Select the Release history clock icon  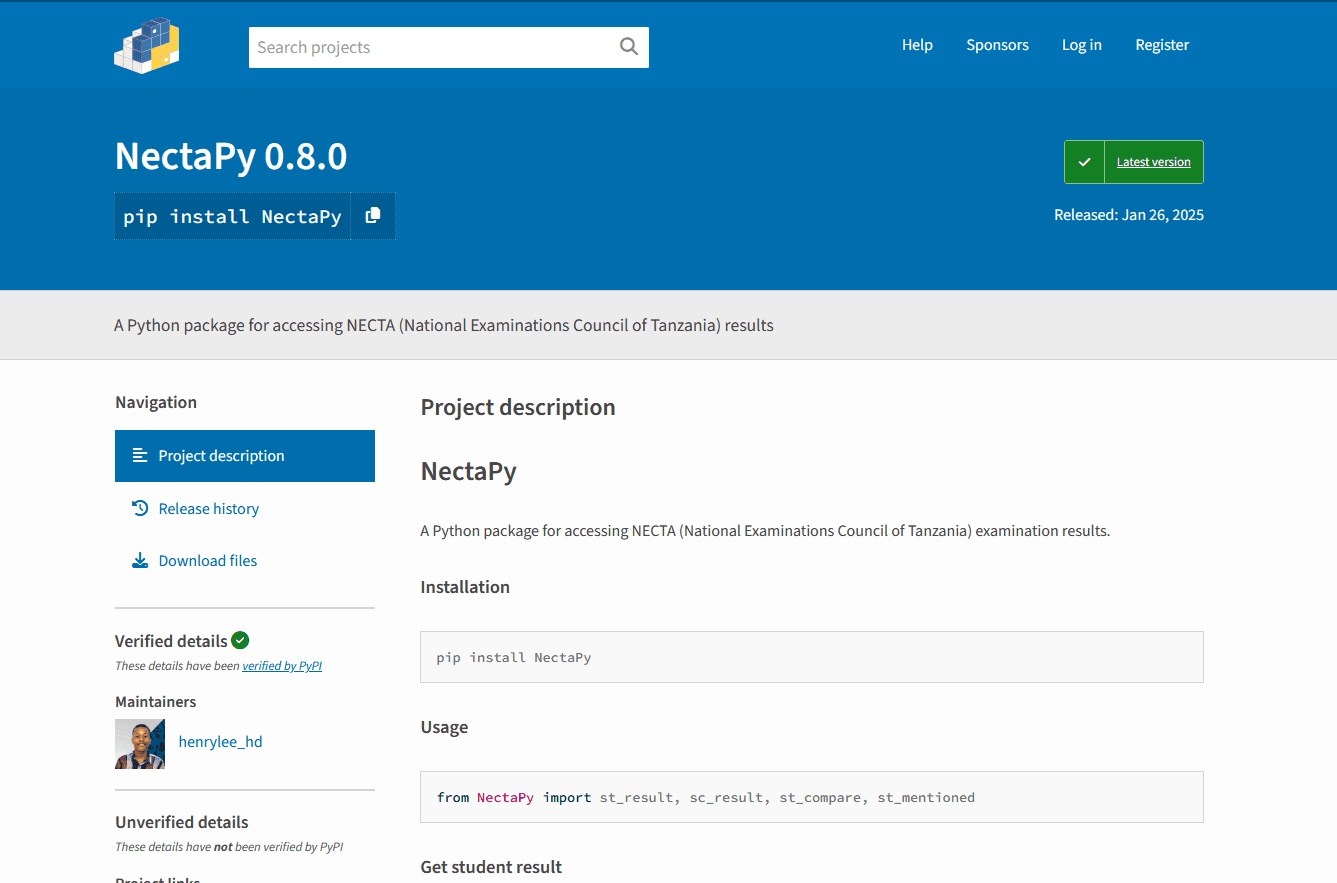coord(139,508)
